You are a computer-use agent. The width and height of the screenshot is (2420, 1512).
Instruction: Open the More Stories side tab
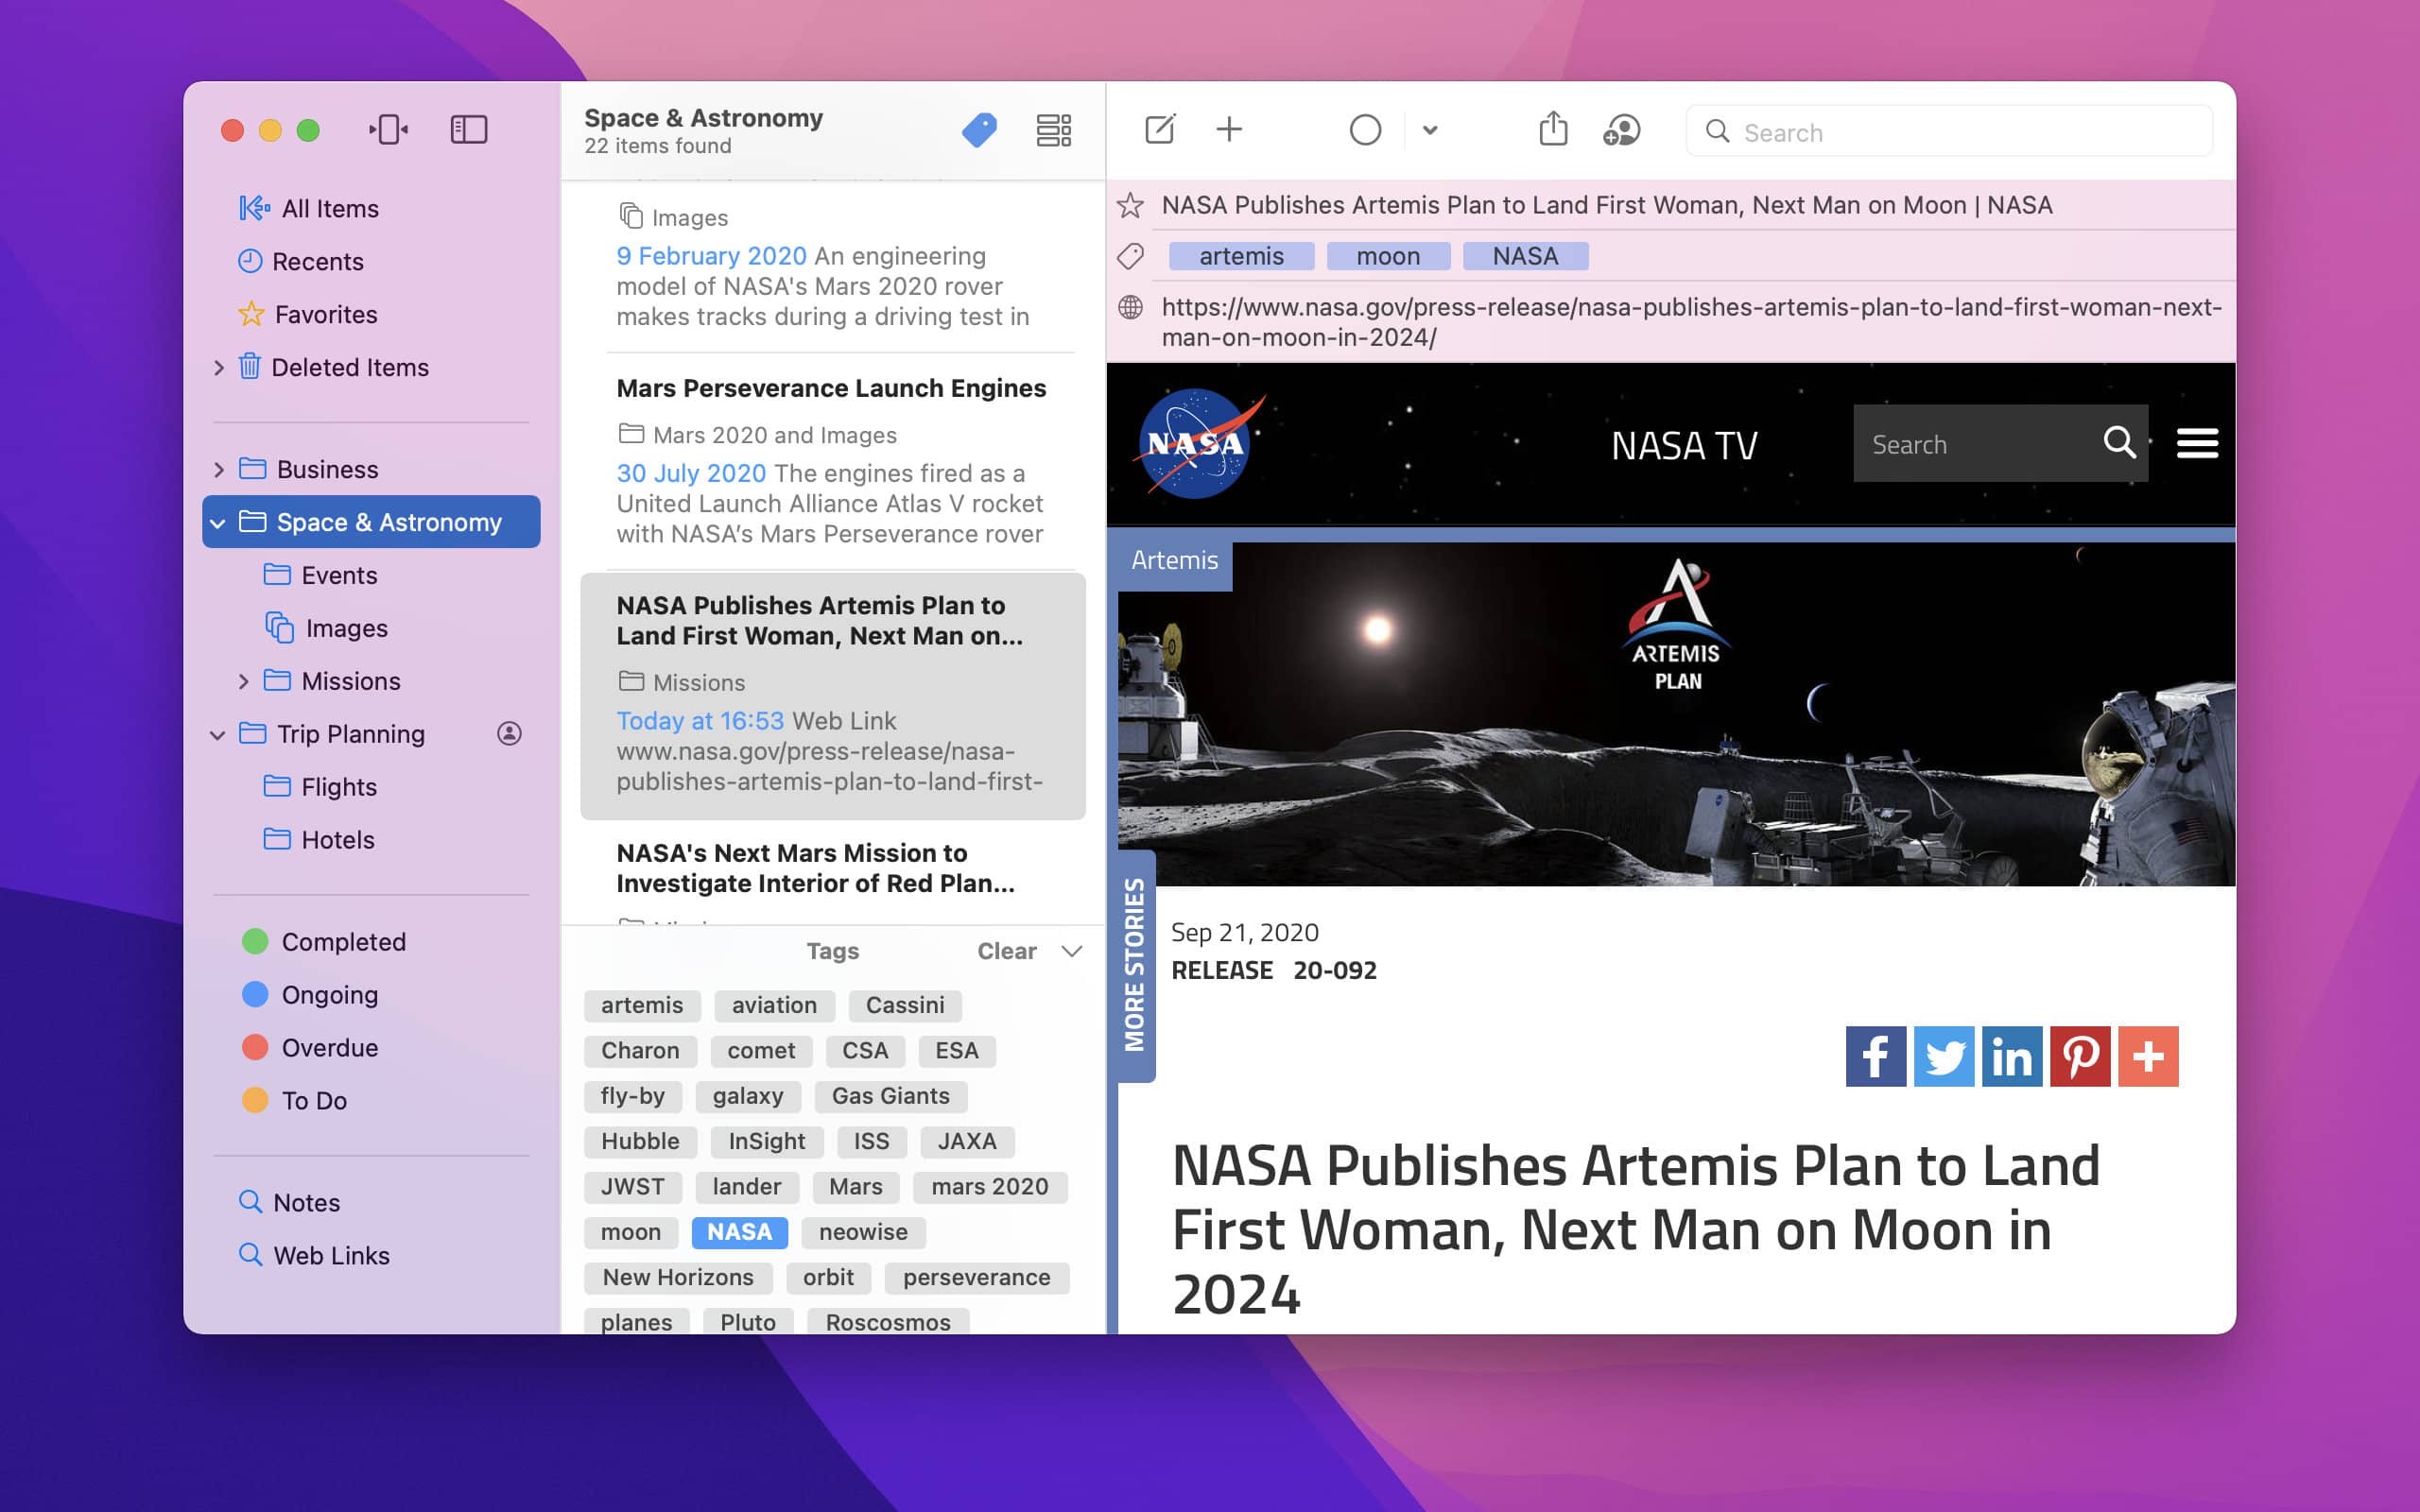pyautogui.click(x=1136, y=966)
